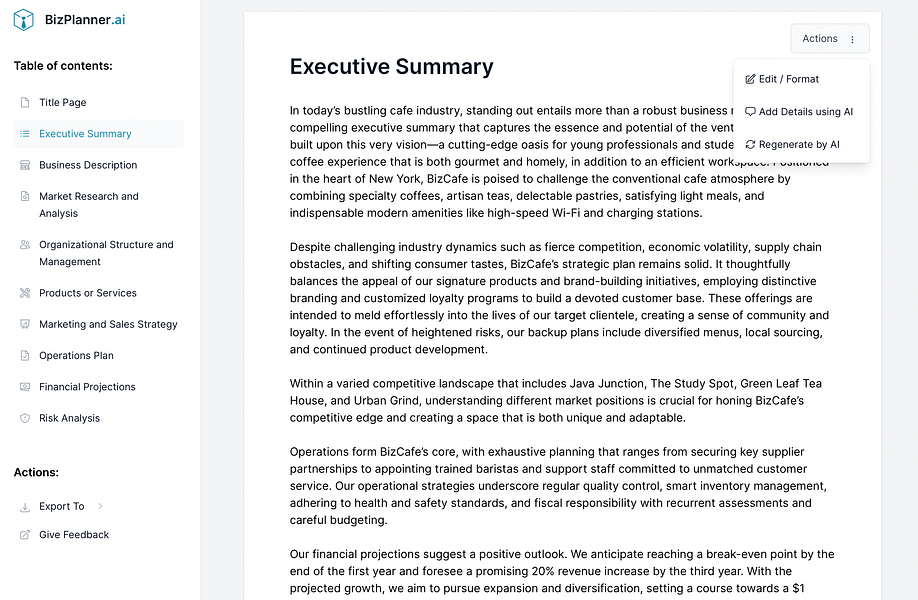
Task: Click the Market Research and Analysis icon
Action: (25, 196)
